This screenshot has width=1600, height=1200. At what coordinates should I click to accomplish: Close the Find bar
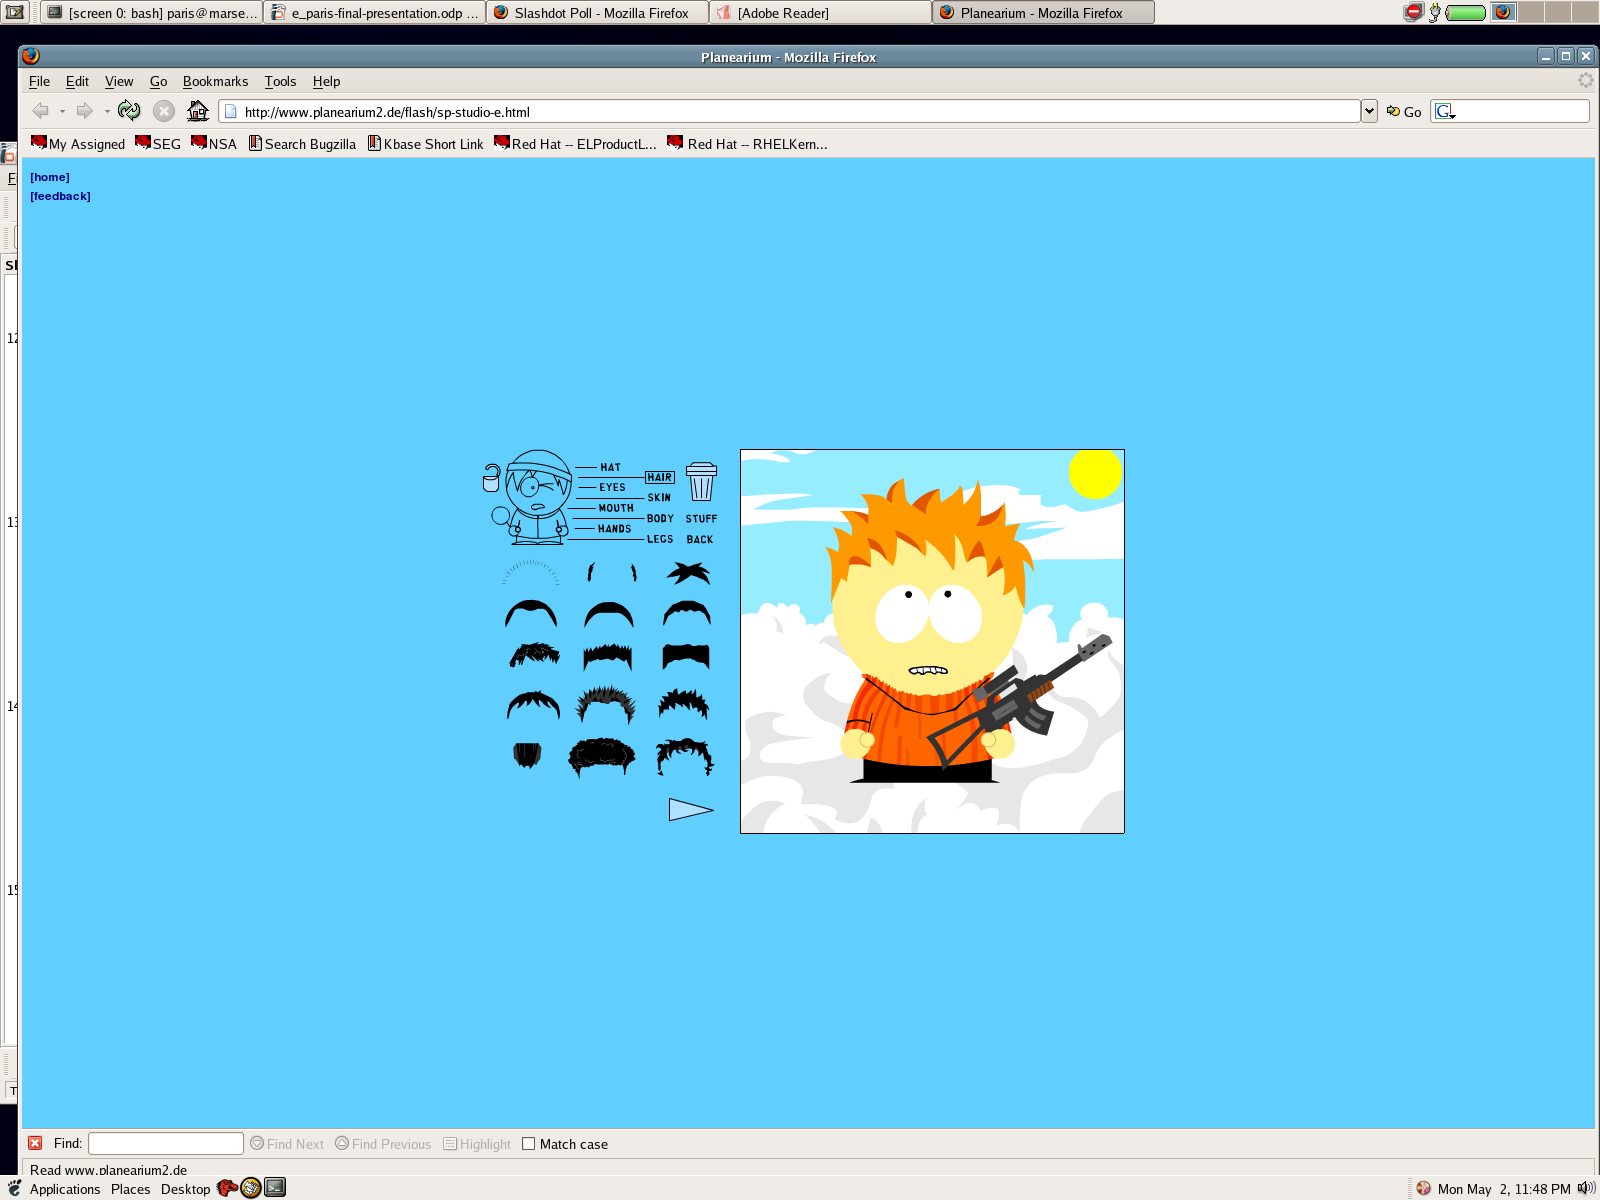35,1143
